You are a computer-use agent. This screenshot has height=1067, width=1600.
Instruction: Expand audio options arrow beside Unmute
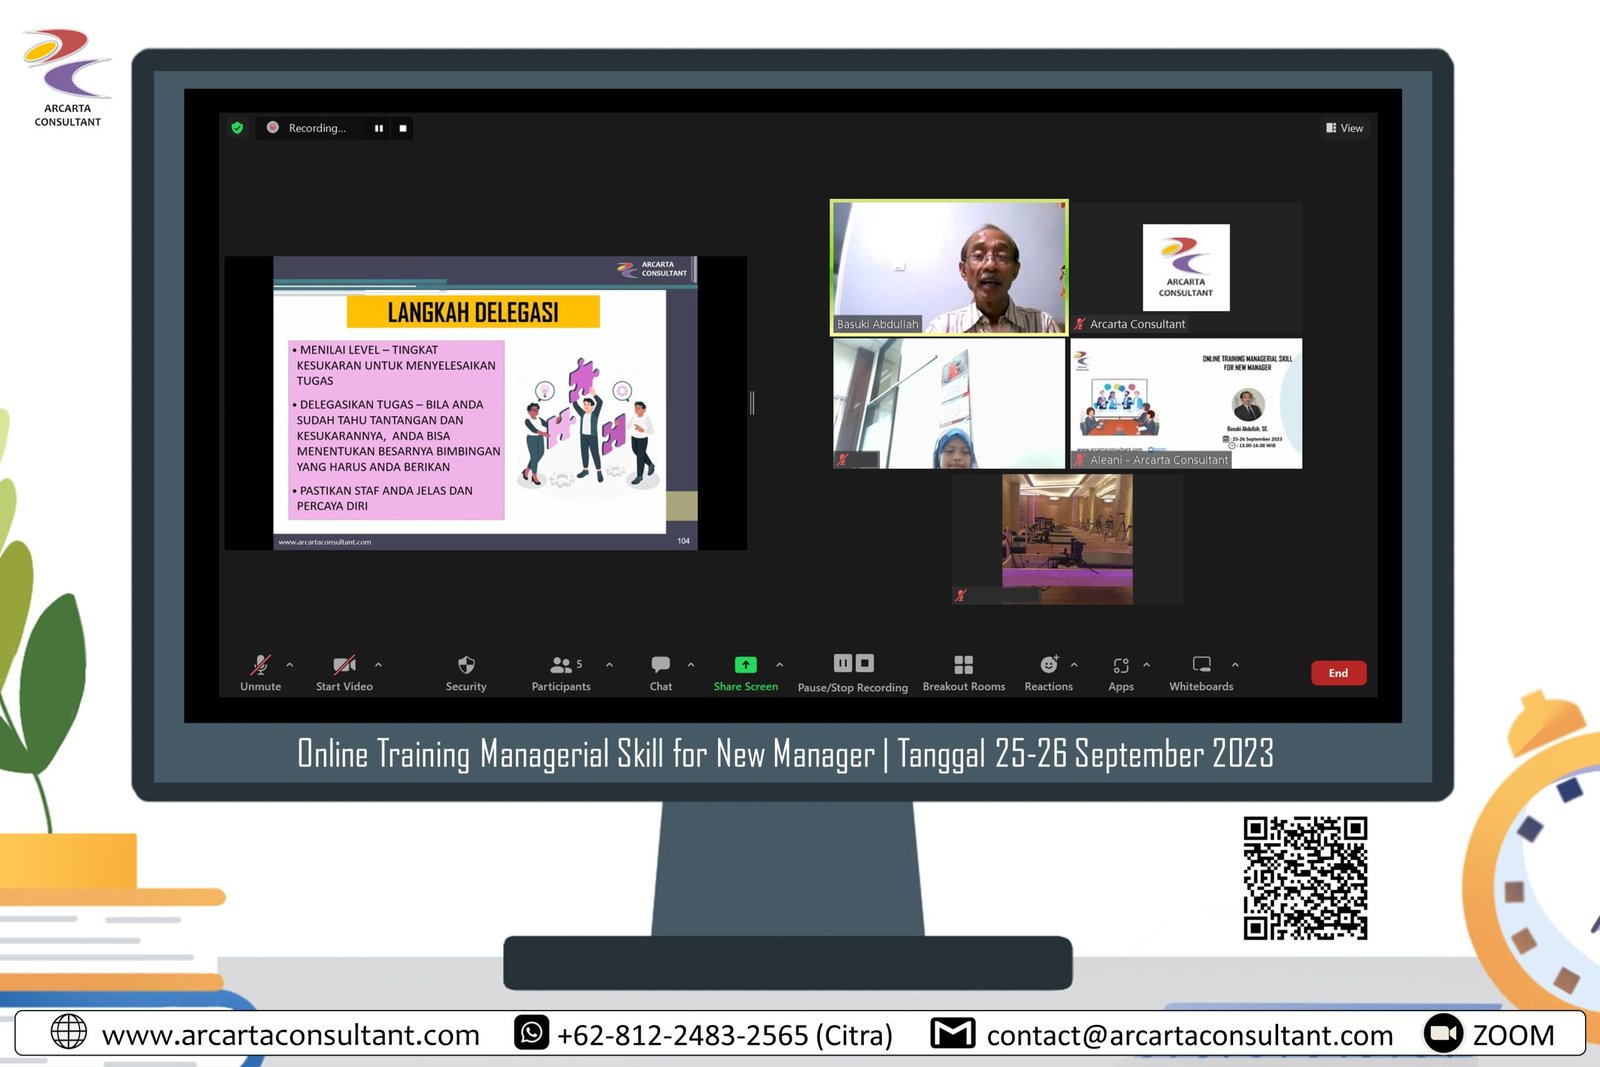pos(290,664)
